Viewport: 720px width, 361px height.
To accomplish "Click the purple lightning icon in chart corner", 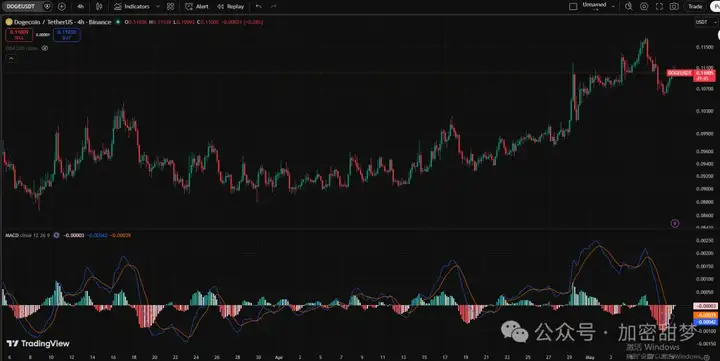I will click(675, 223).
